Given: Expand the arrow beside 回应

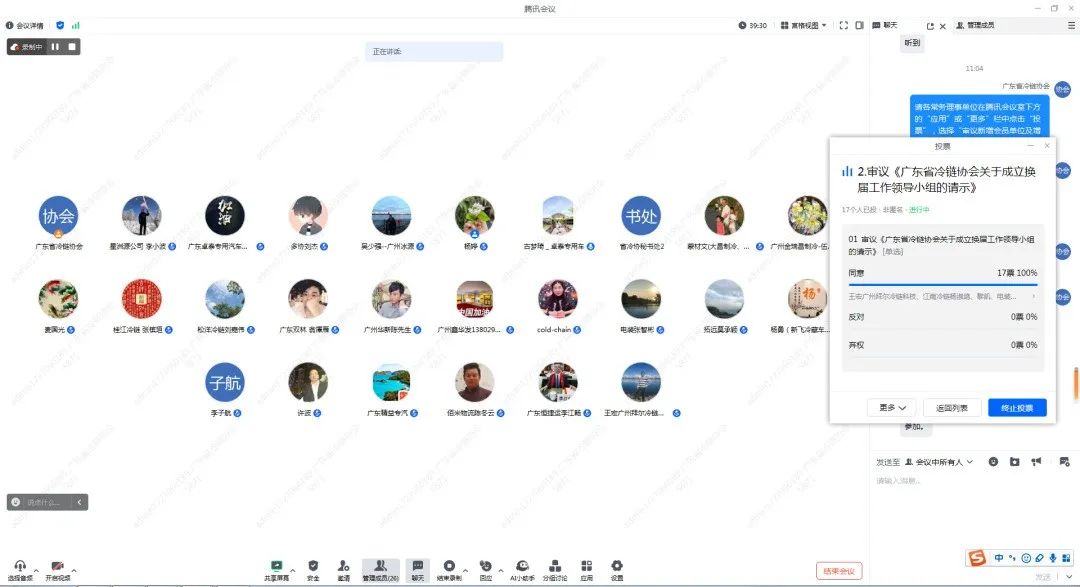Looking at the screenshot, I should [x=500, y=570].
